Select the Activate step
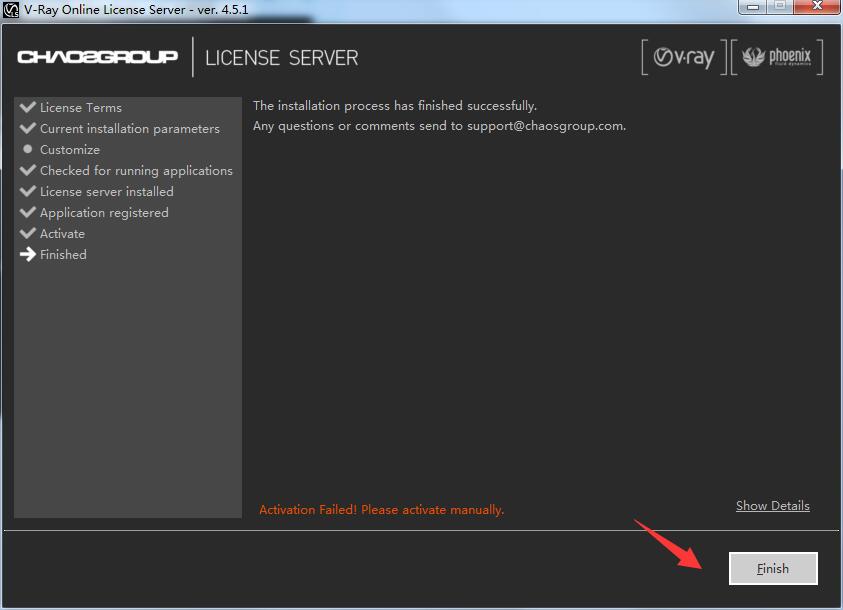The image size is (843, 610). [x=62, y=234]
